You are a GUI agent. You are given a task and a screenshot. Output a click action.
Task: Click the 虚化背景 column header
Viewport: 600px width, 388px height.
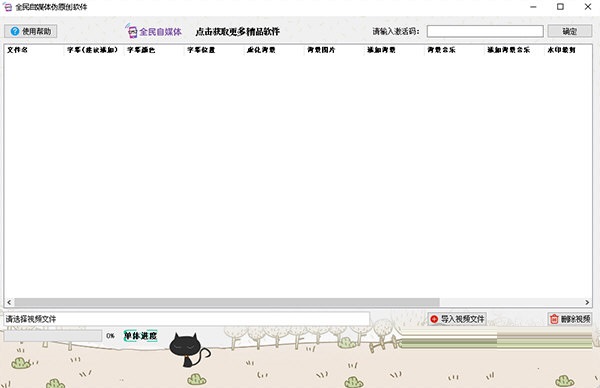click(x=274, y=50)
